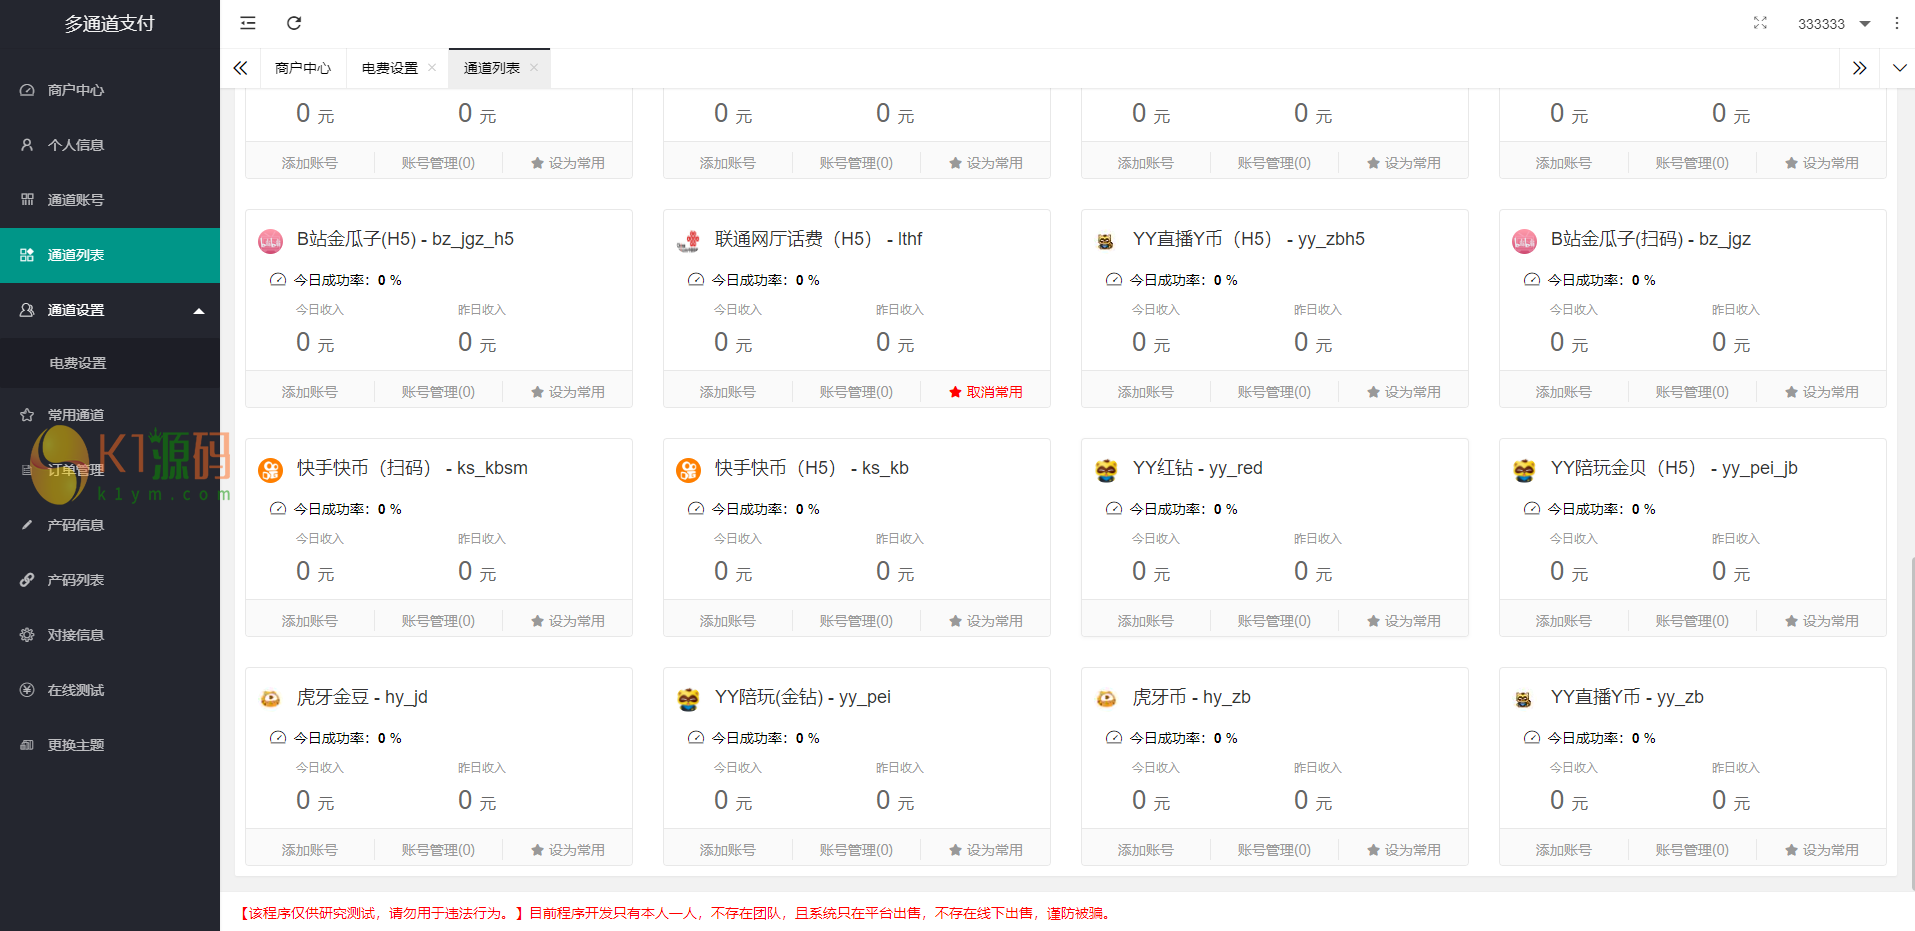This screenshot has width=1915, height=931.
Task: Click the YY红钻 channel logo icon
Action: point(1106,470)
